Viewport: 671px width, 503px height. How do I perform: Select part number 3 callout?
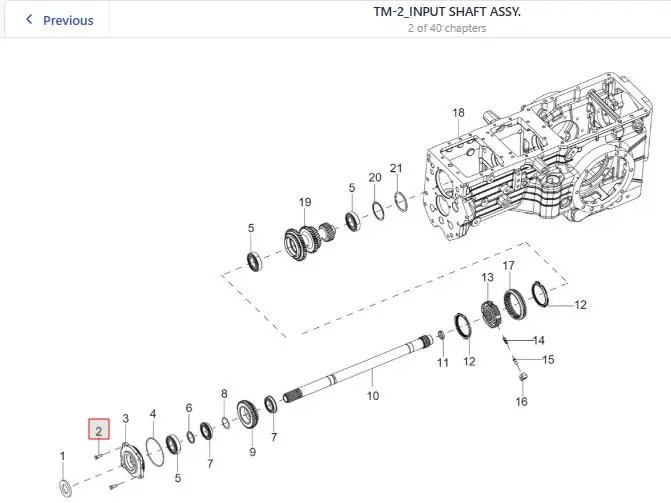pyautogui.click(x=125, y=419)
